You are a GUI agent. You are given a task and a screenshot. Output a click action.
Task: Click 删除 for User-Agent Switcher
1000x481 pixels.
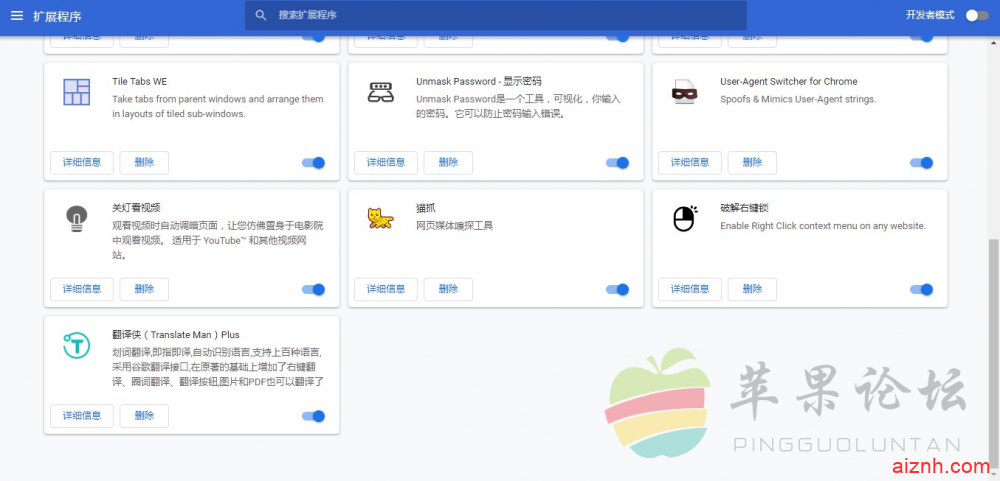coord(753,163)
